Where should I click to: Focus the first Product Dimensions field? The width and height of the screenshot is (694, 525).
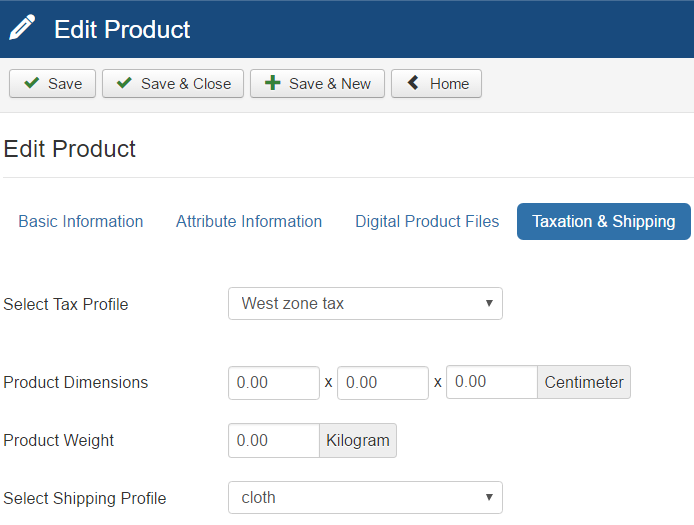[x=274, y=383]
